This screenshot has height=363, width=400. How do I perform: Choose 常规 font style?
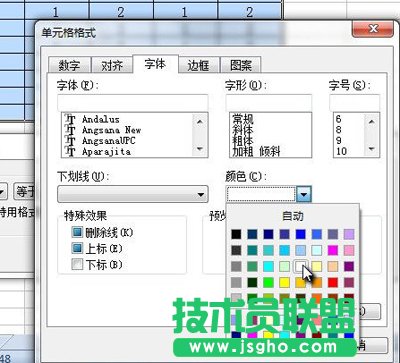tap(243, 119)
